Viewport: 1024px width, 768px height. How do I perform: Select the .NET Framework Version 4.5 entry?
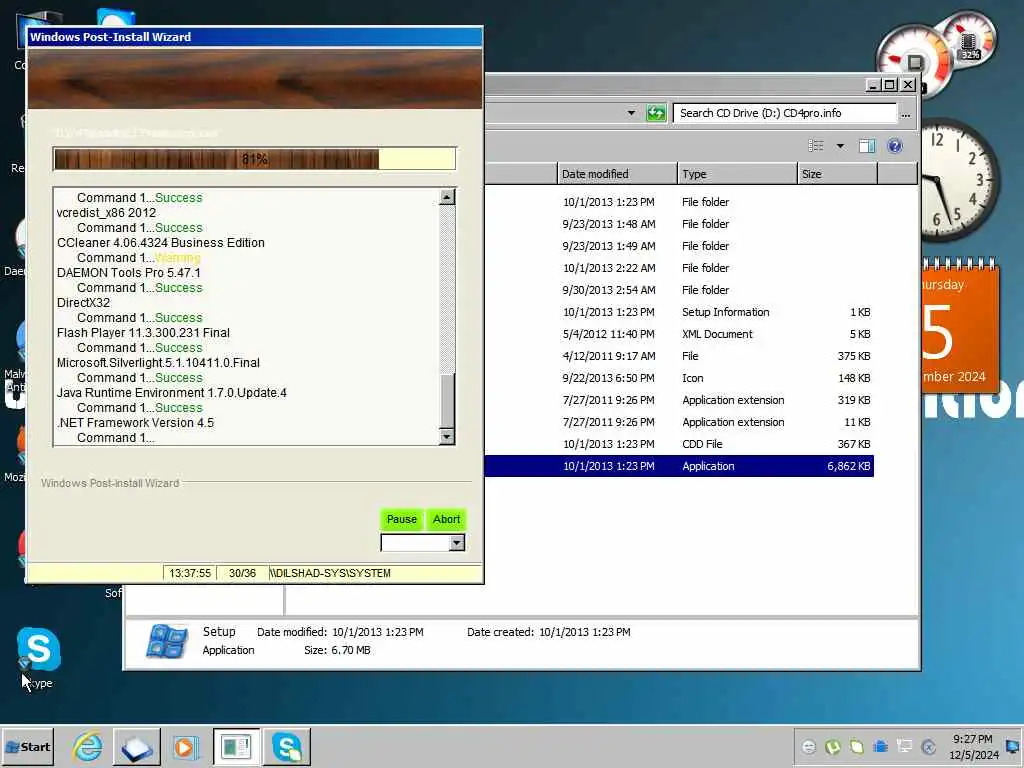(135, 423)
